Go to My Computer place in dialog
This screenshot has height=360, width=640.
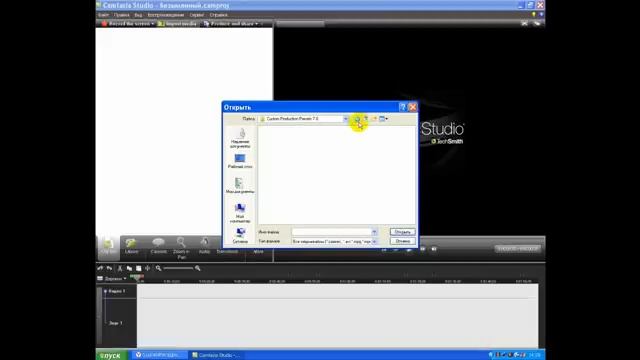(240, 213)
